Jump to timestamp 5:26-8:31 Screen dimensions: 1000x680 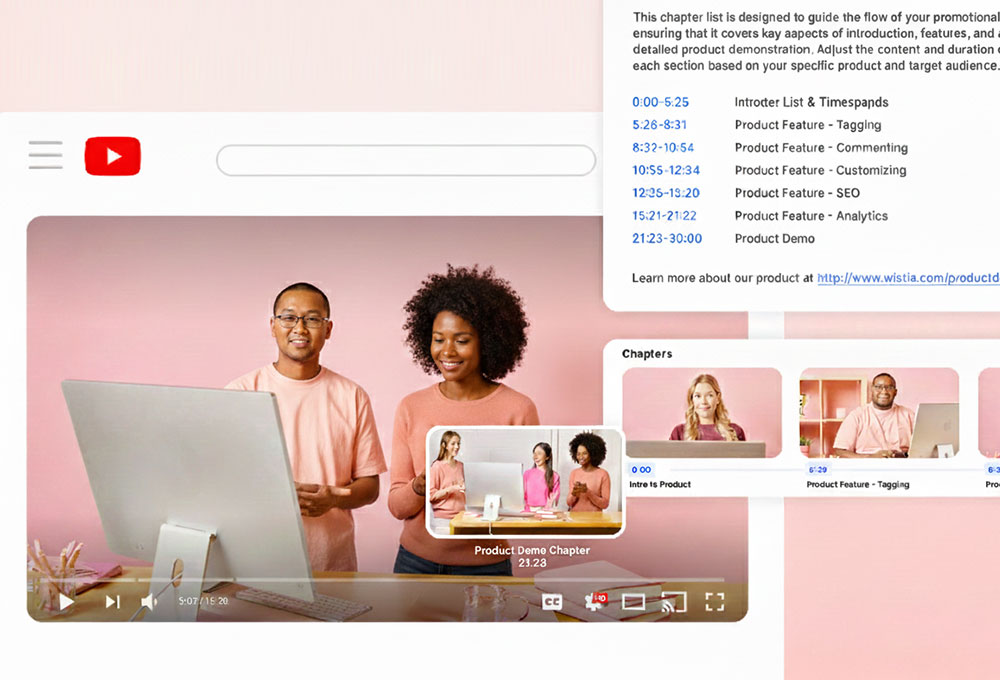(659, 125)
